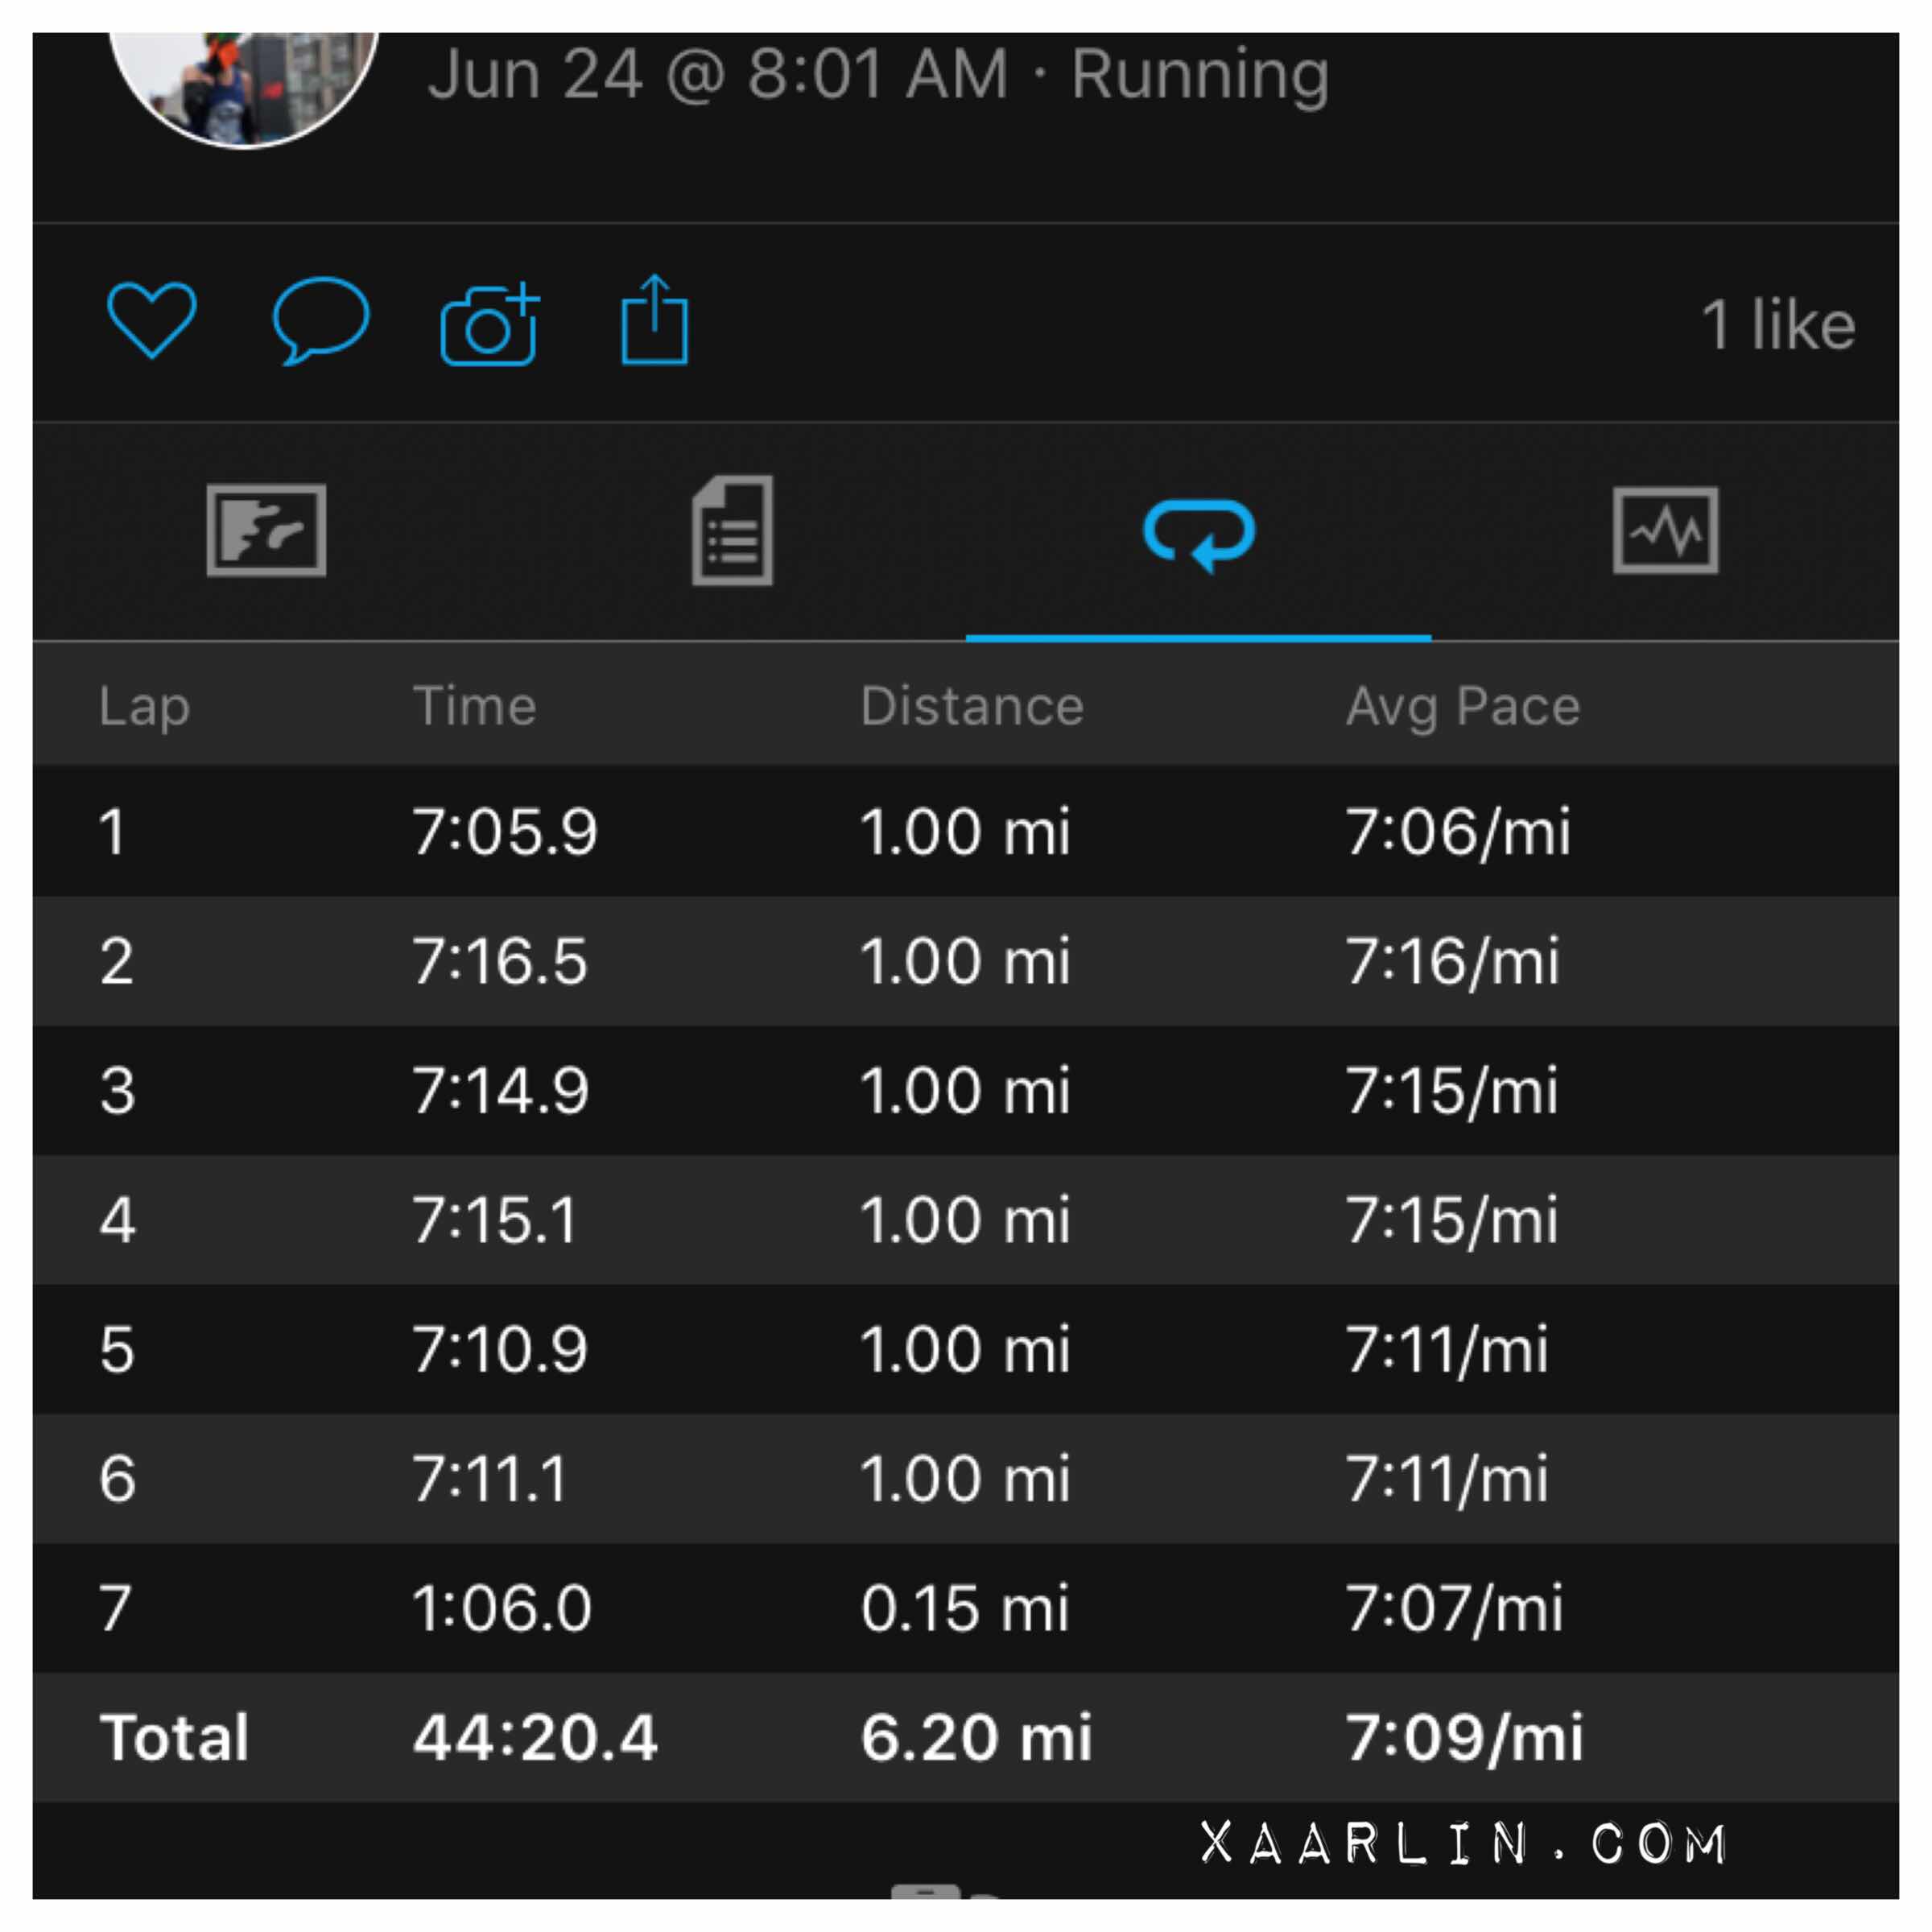This screenshot has height=1932, width=1932.
Task: Tap the Total row showing 44:20.4
Action: (966, 1737)
